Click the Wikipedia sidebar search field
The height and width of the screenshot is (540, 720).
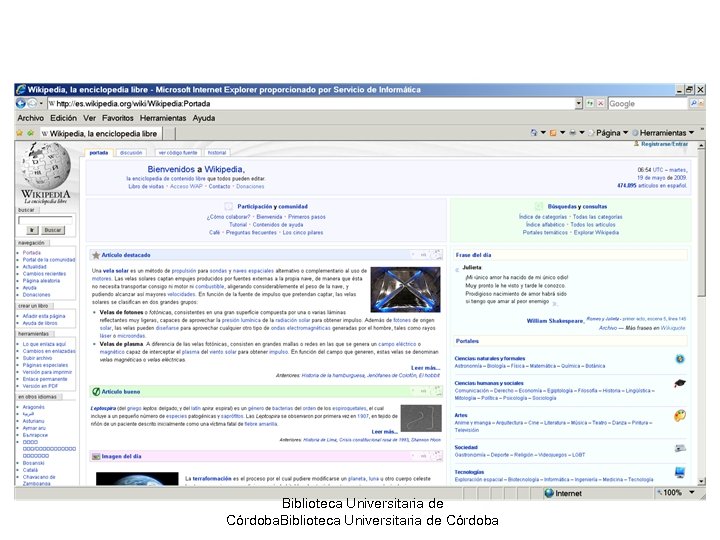click(45, 220)
